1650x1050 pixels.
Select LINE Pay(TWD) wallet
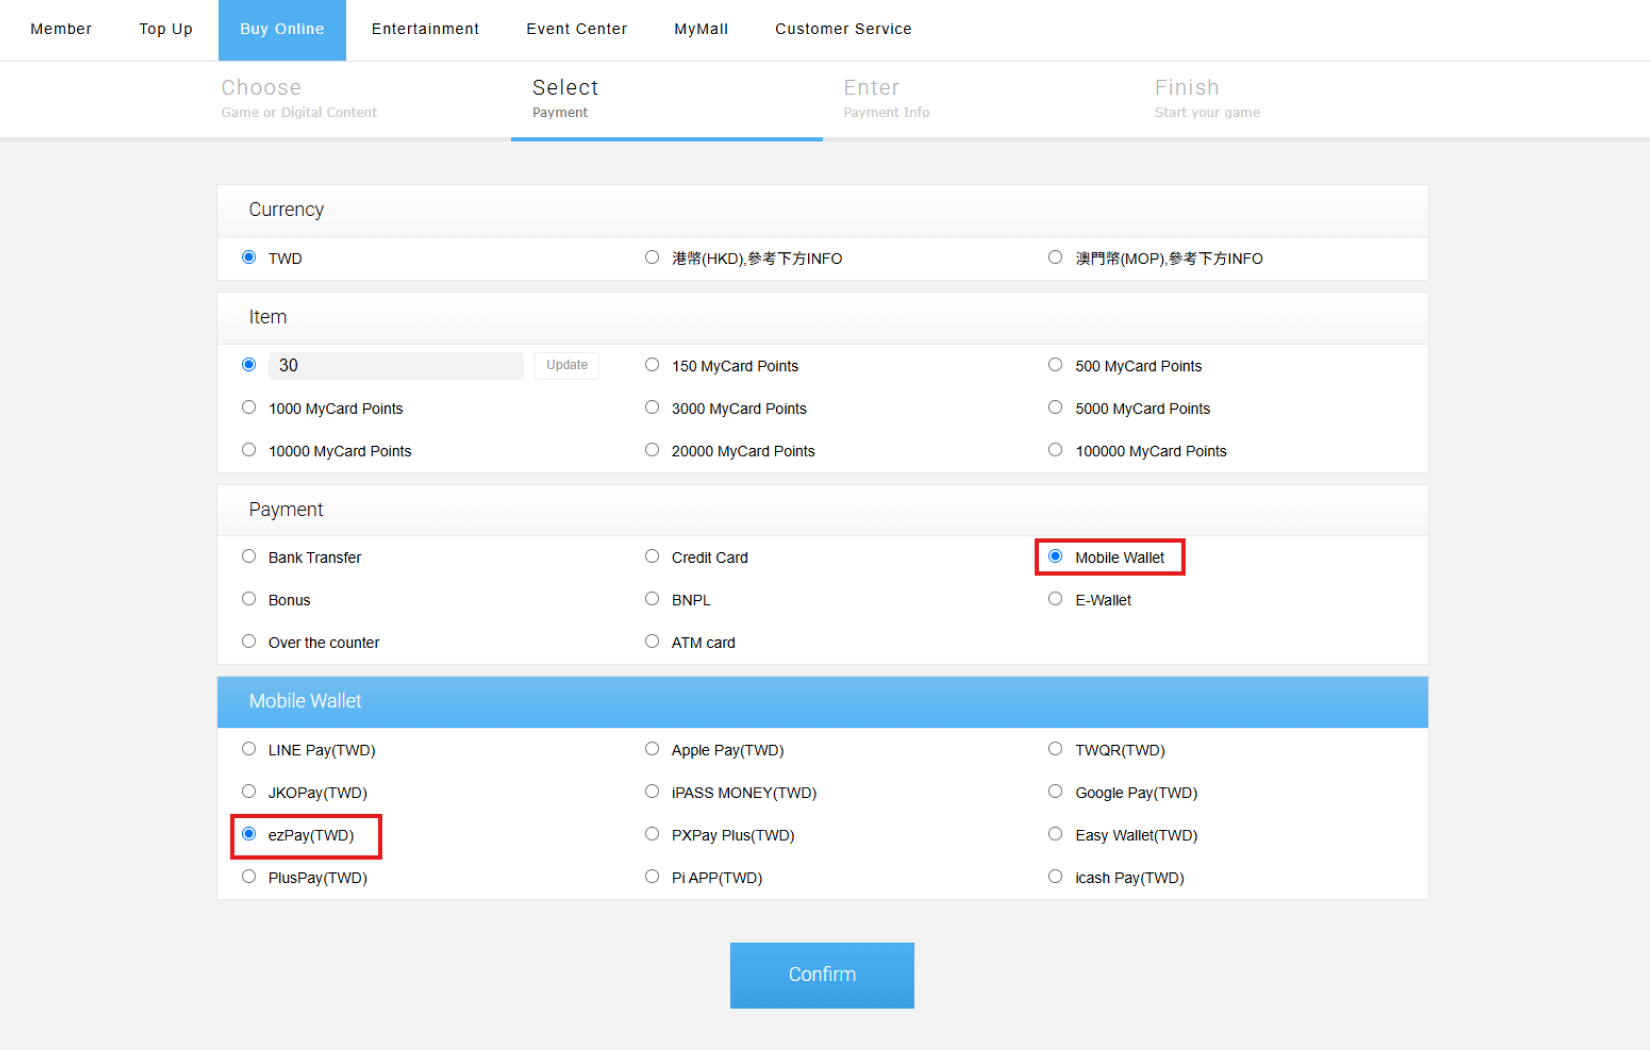tap(249, 749)
